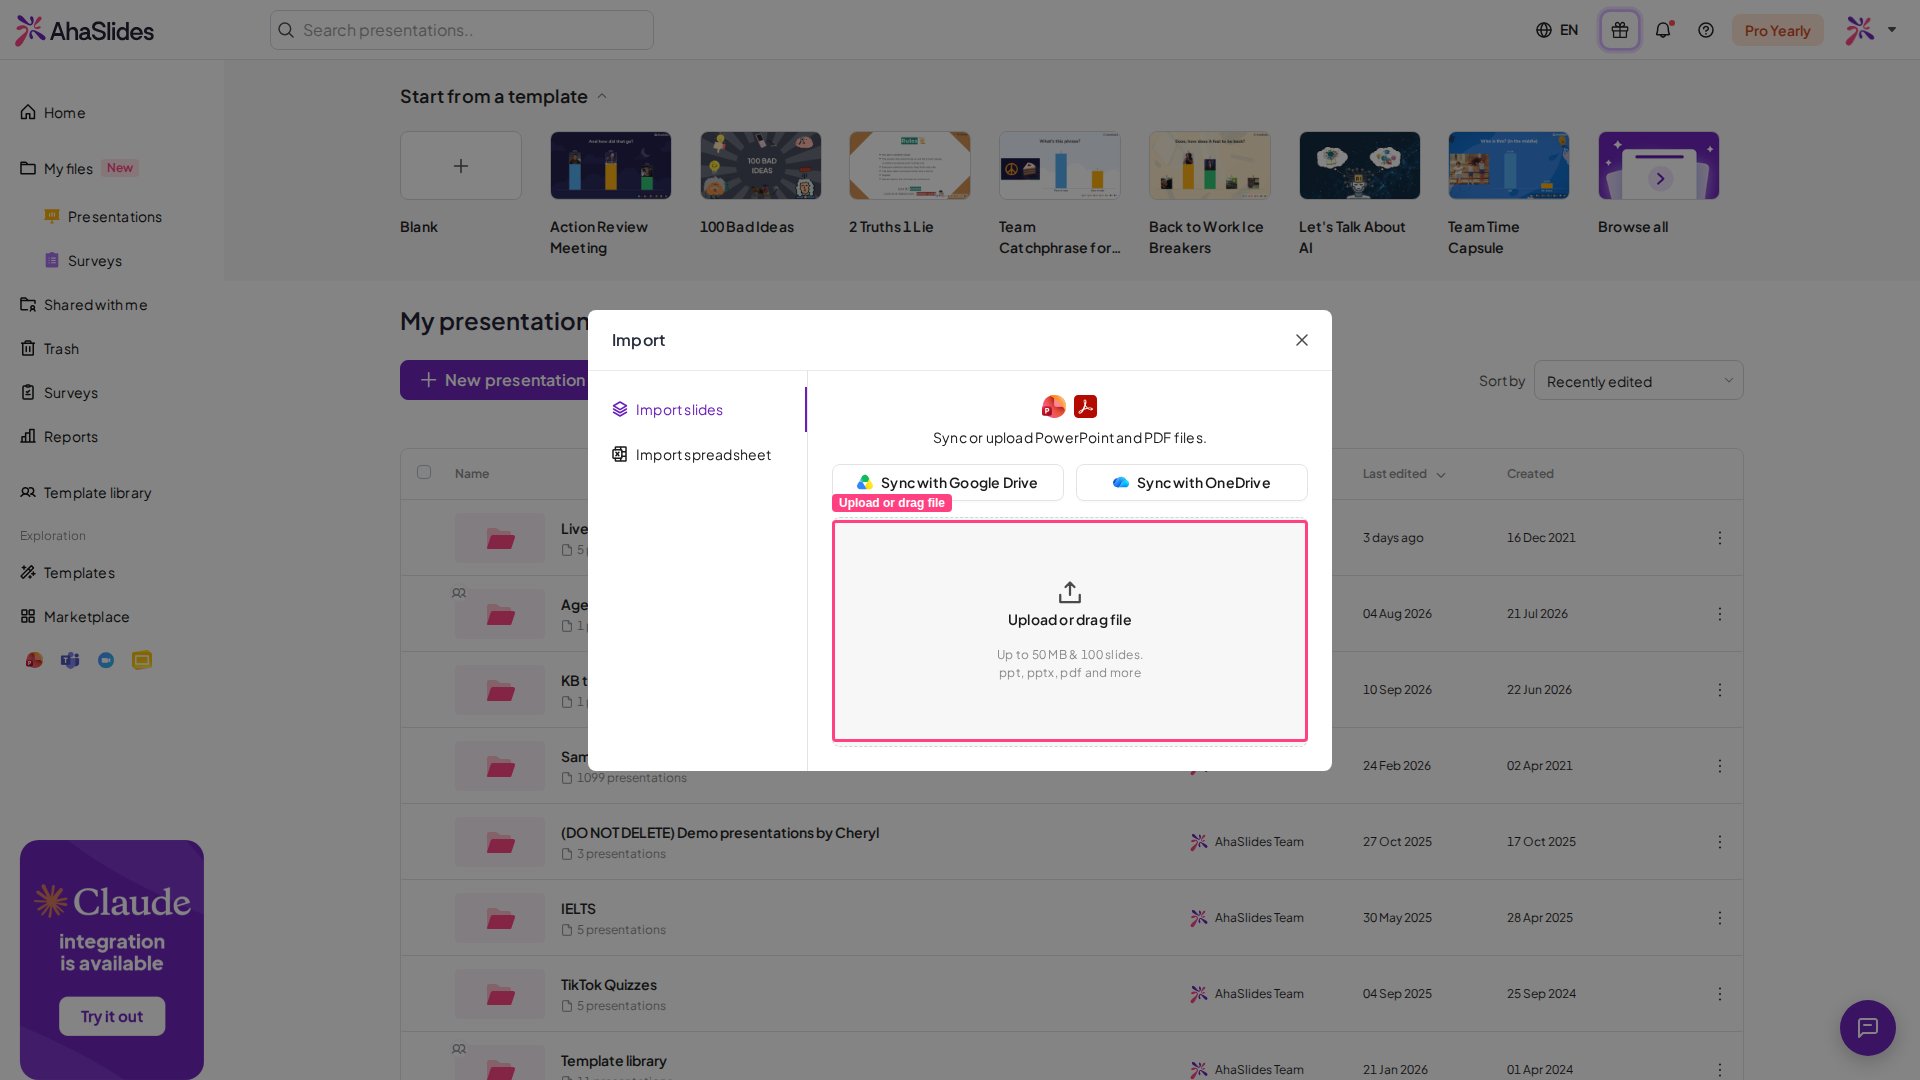Click the Zoom integration icon in sidebar

coord(106,660)
